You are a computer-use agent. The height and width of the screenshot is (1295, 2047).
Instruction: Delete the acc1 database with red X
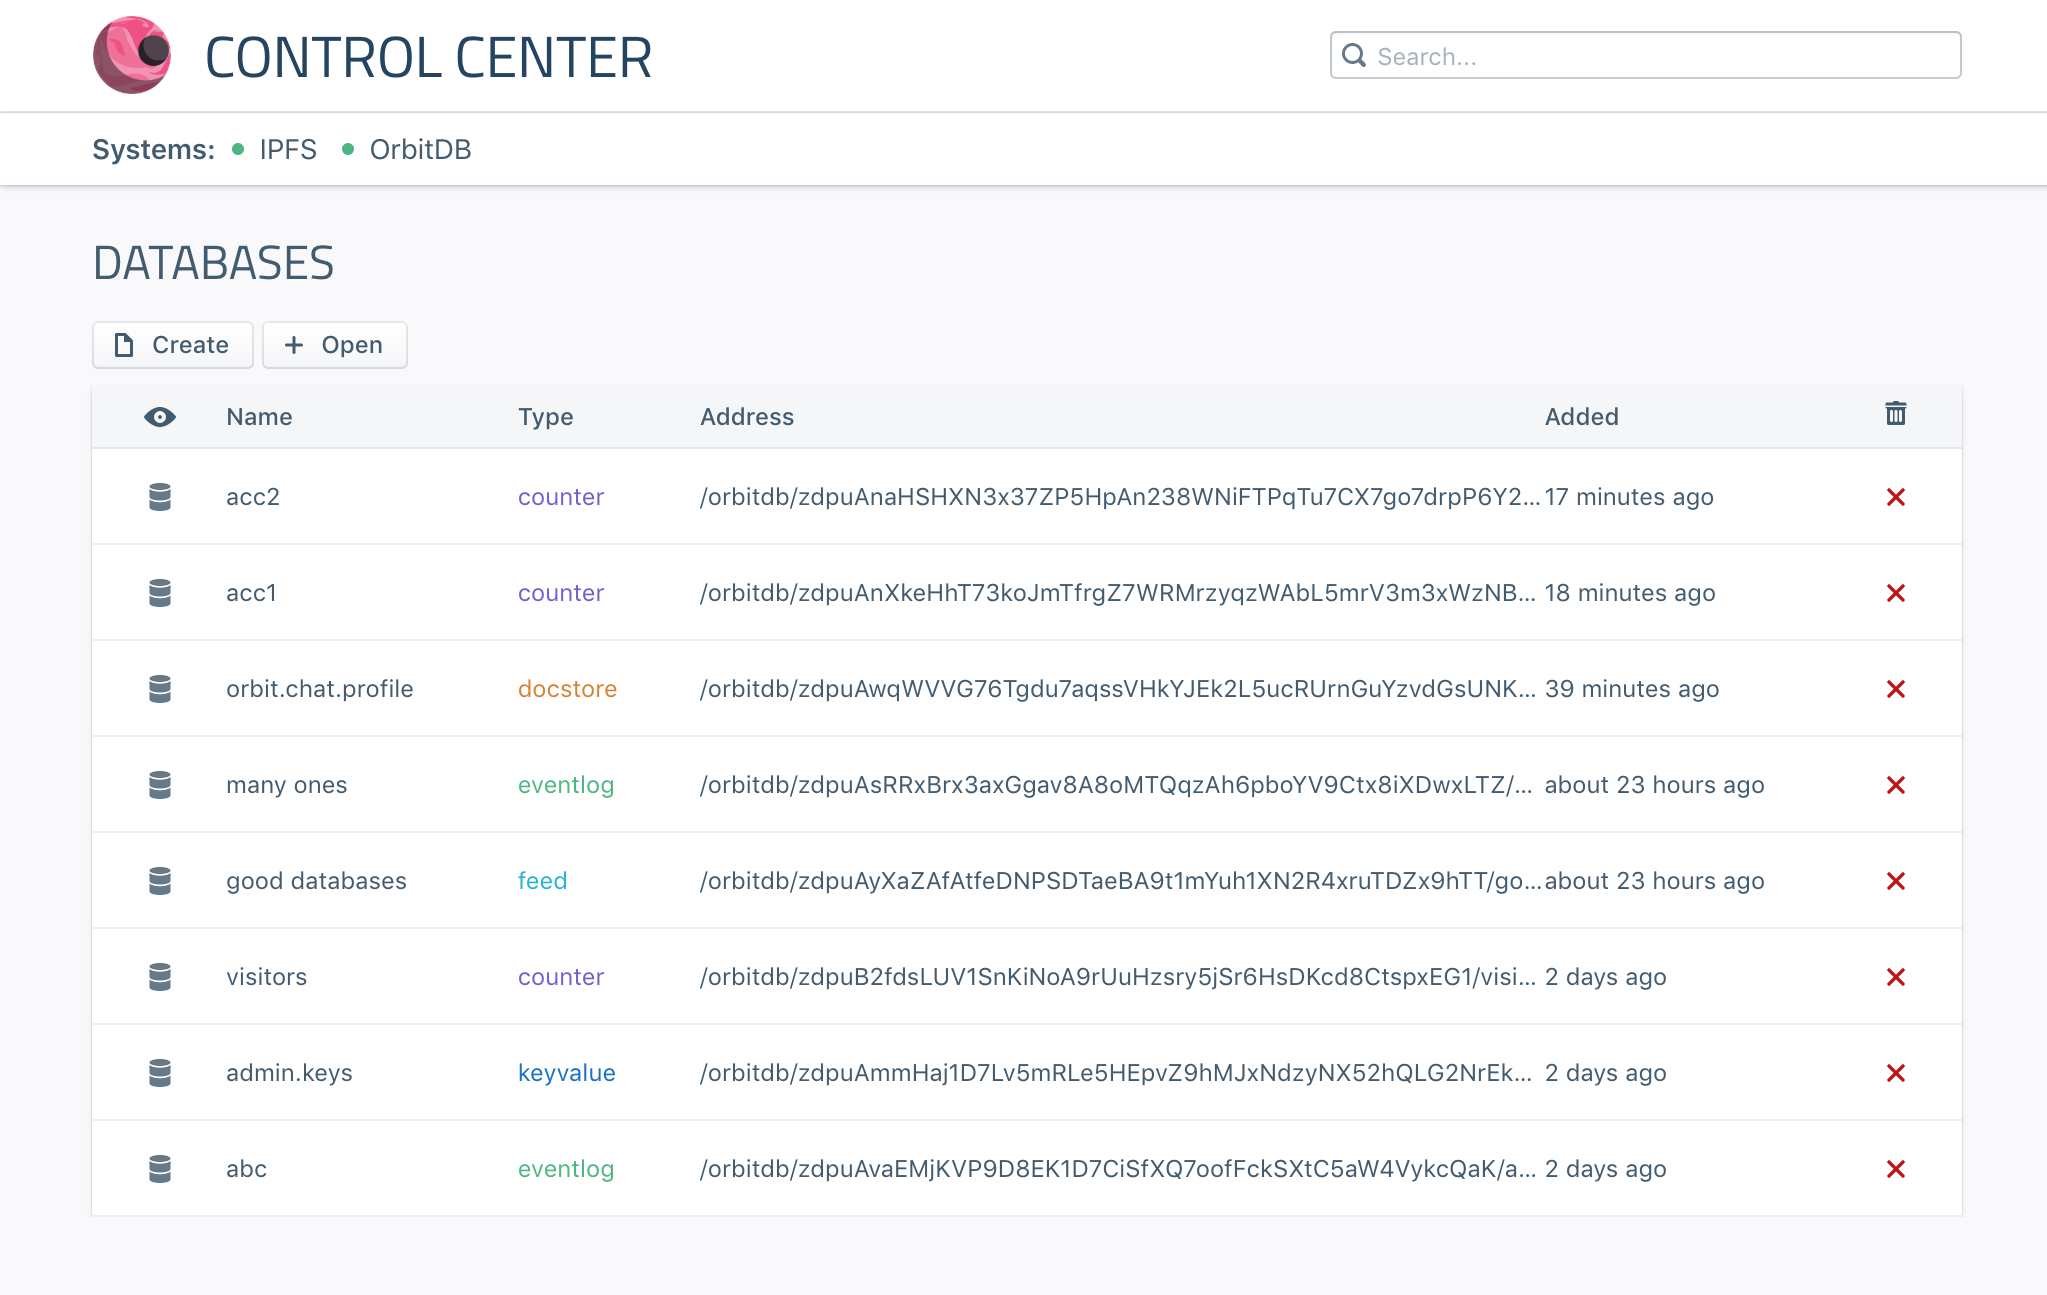(x=1895, y=593)
